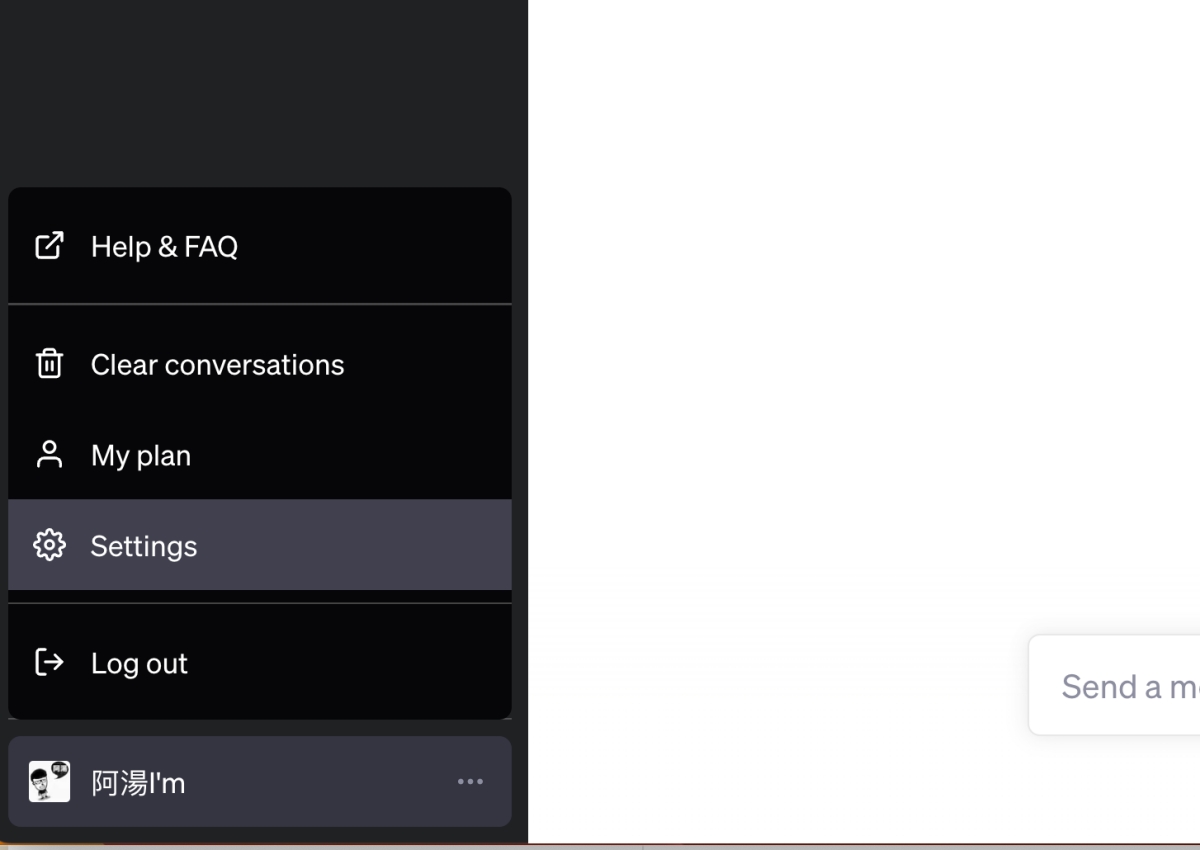Image resolution: width=1200 pixels, height=850 pixels.
Task: Click the blank right side of the Settings row
Action: click(x=400, y=546)
